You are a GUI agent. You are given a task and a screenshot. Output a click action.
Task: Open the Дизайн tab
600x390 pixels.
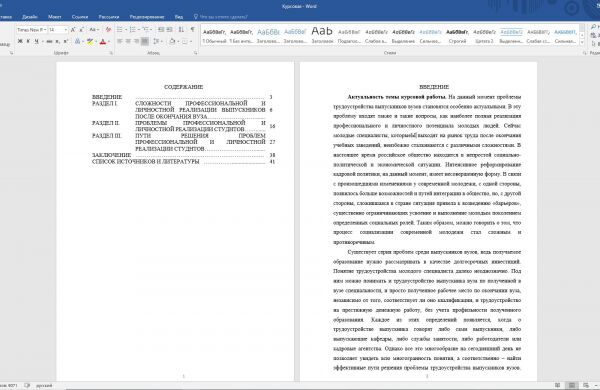pyautogui.click(x=29, y=17)
